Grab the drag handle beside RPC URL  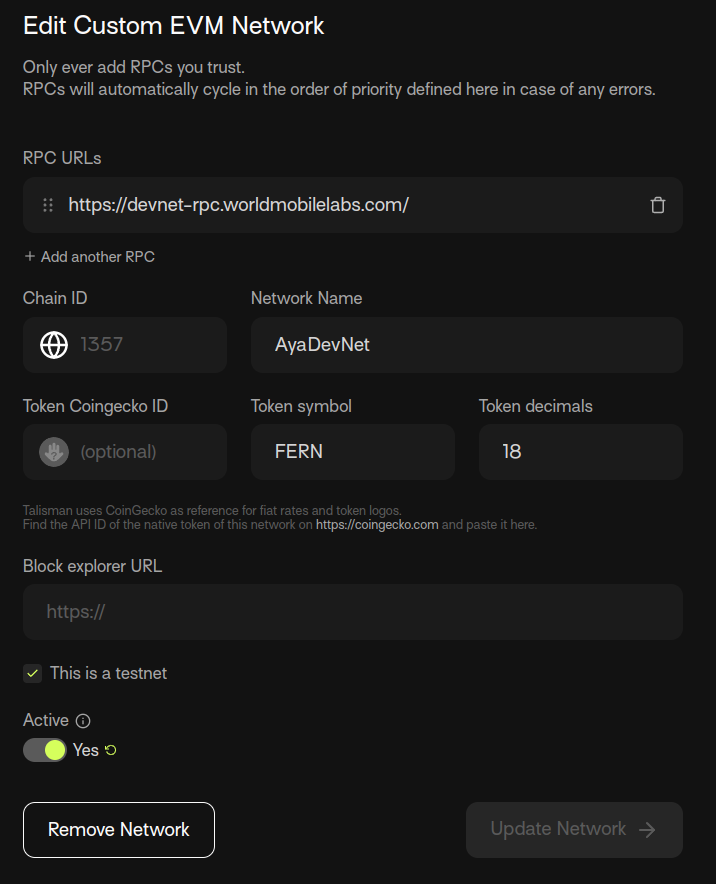(48, 205)
